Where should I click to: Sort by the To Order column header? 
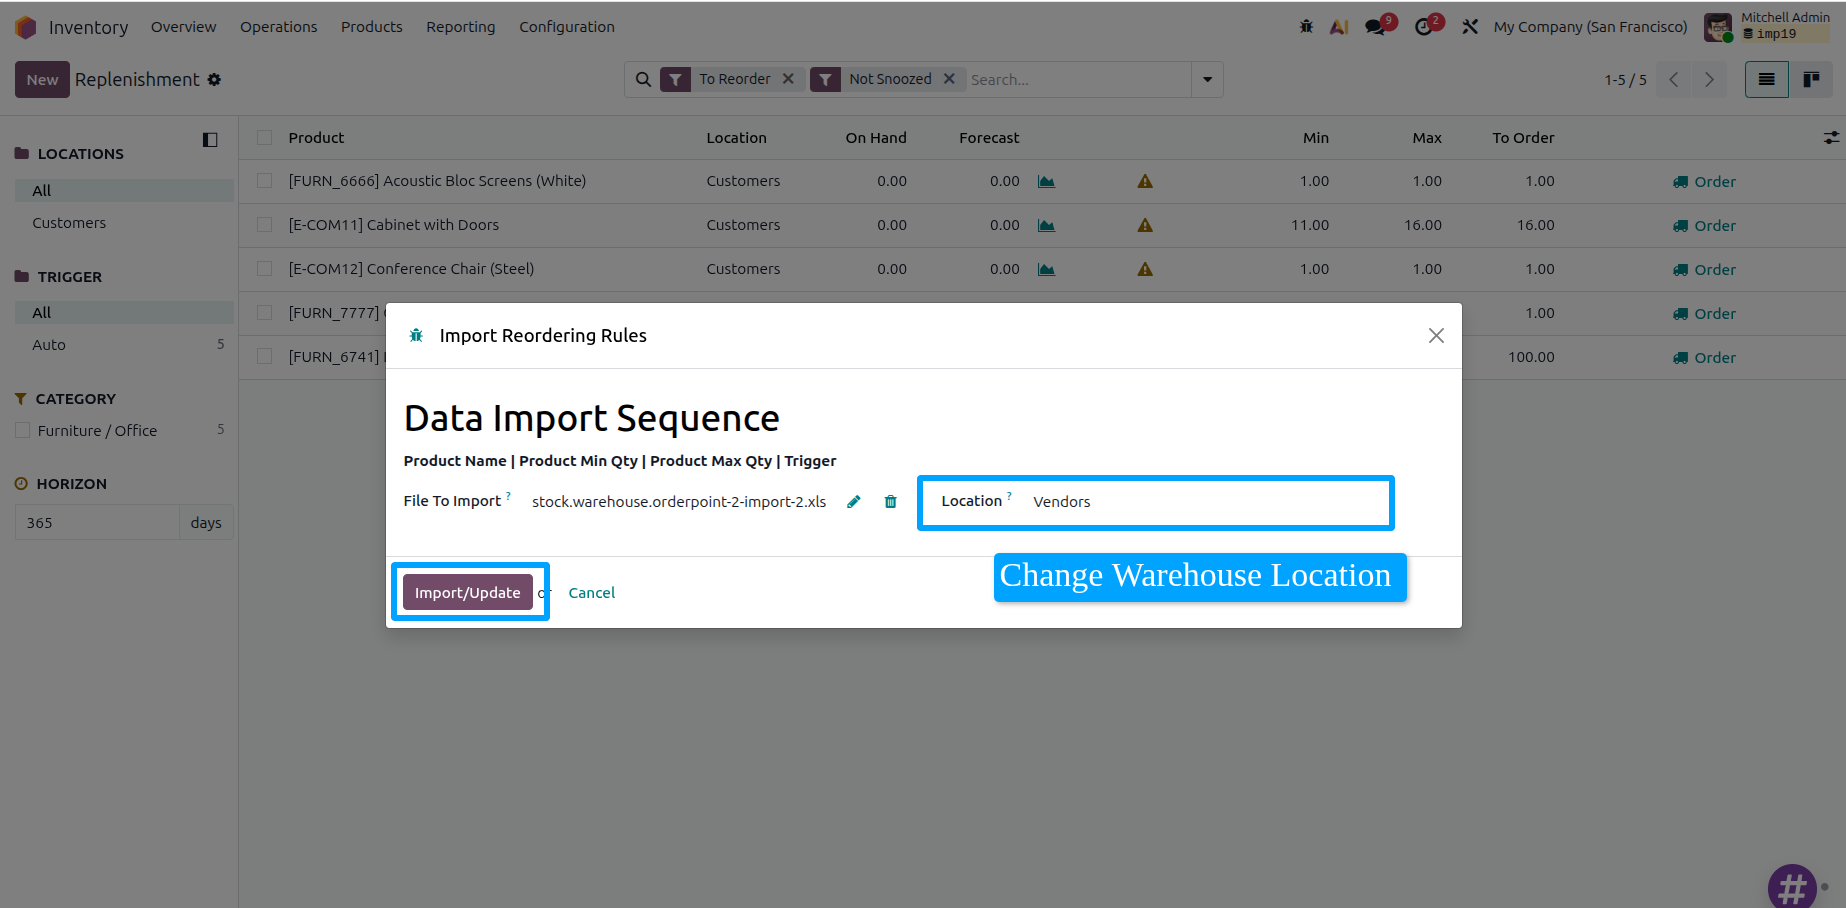click(x=1523, y=138)
